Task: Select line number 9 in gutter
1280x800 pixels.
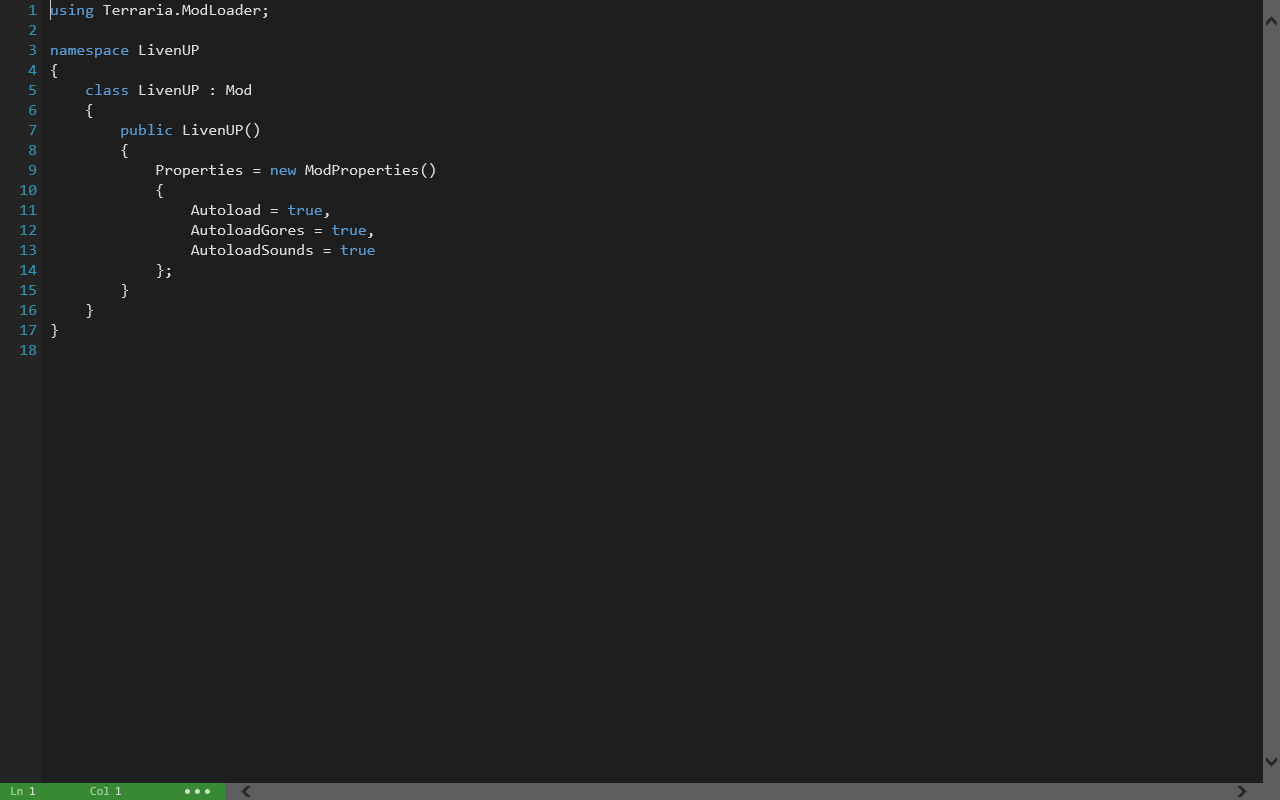Action: (x=32, y=170)
